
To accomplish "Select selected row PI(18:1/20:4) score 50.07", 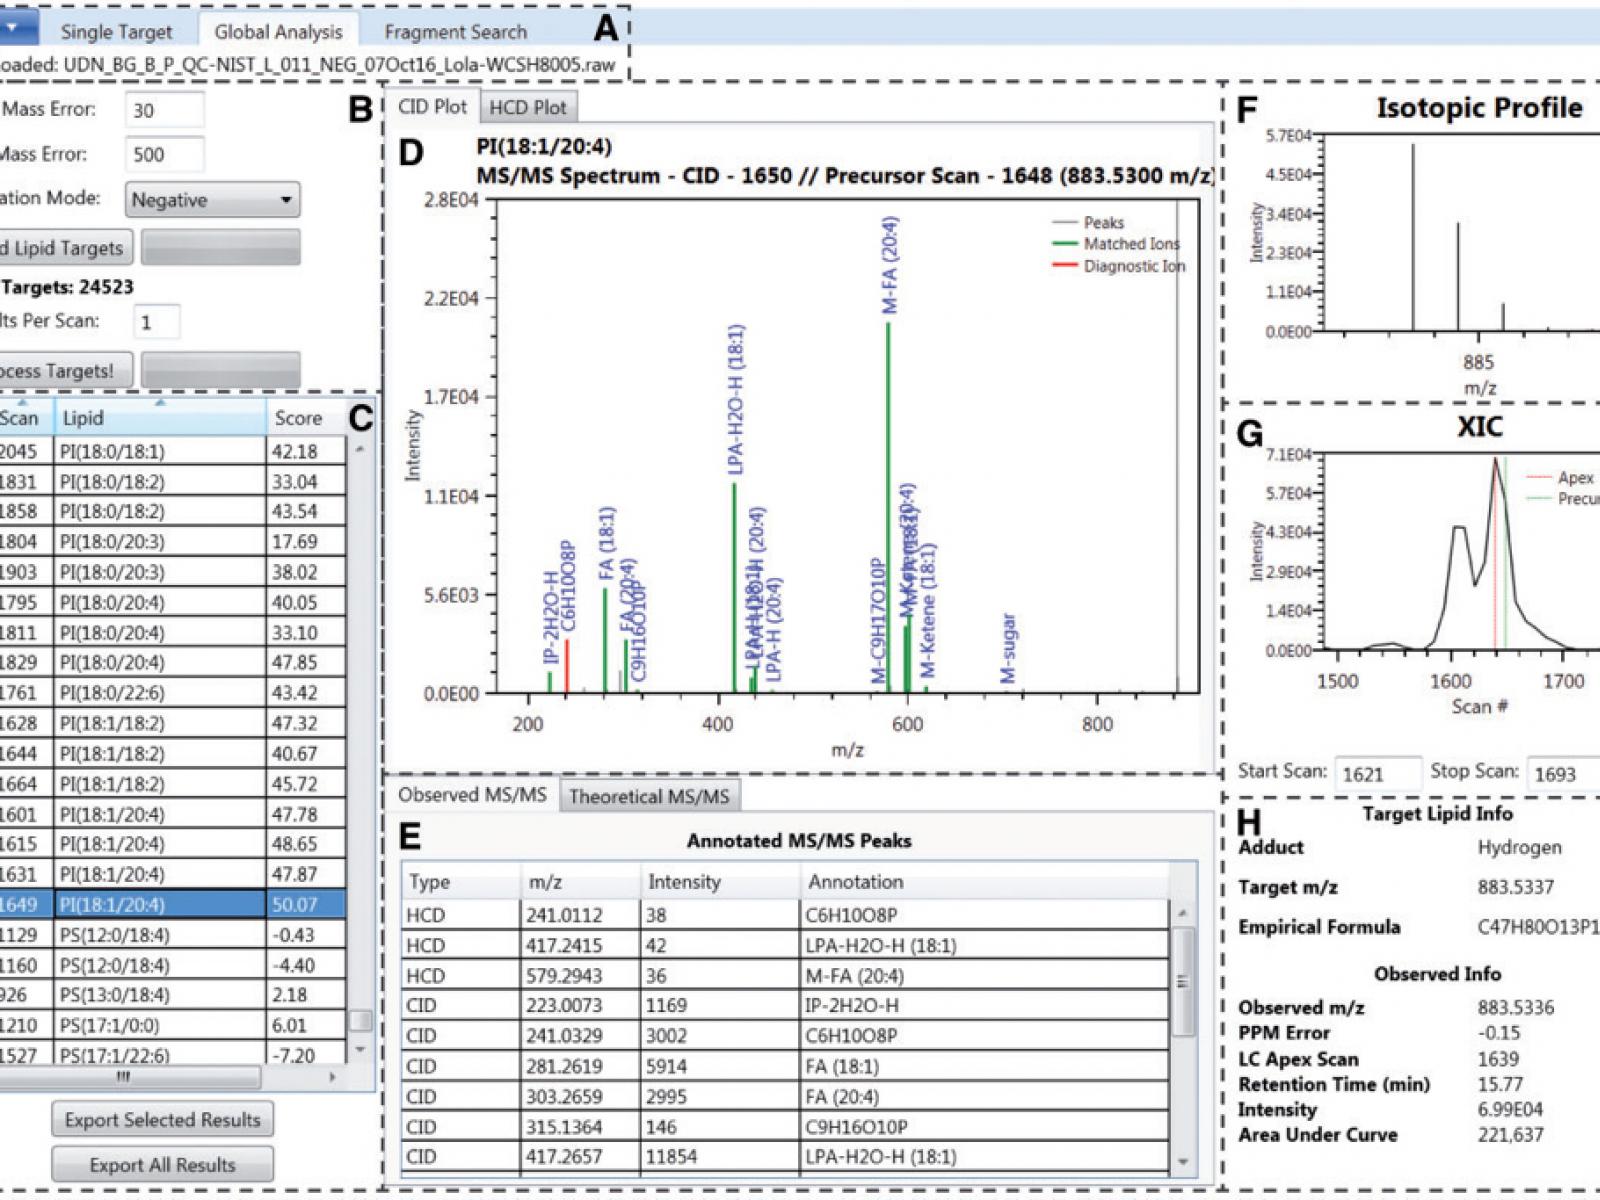I will point(172,904).
